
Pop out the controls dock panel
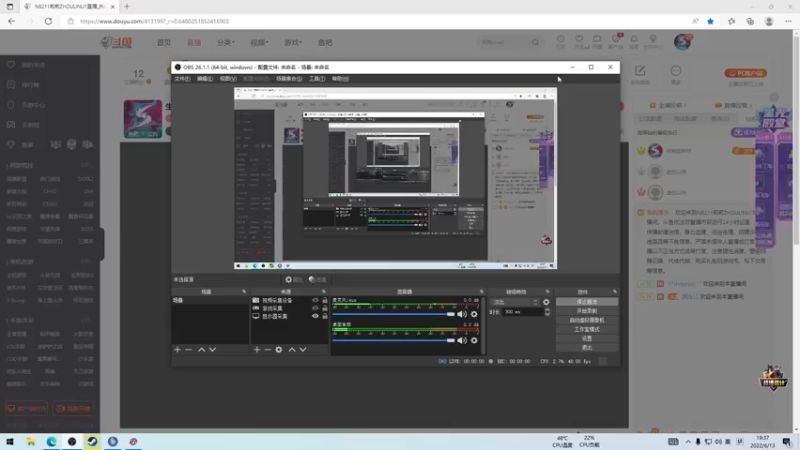(615, 292)
